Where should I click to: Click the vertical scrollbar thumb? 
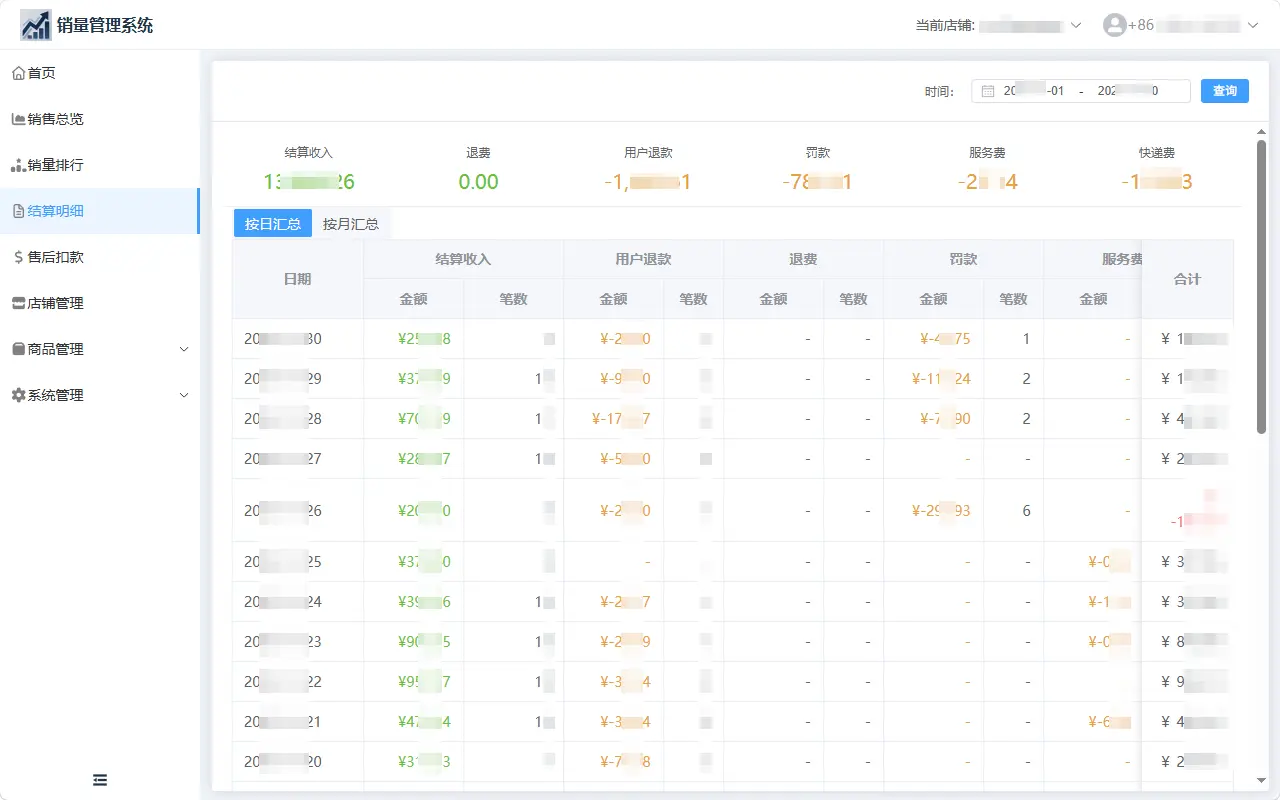(x=1262, y=287)
